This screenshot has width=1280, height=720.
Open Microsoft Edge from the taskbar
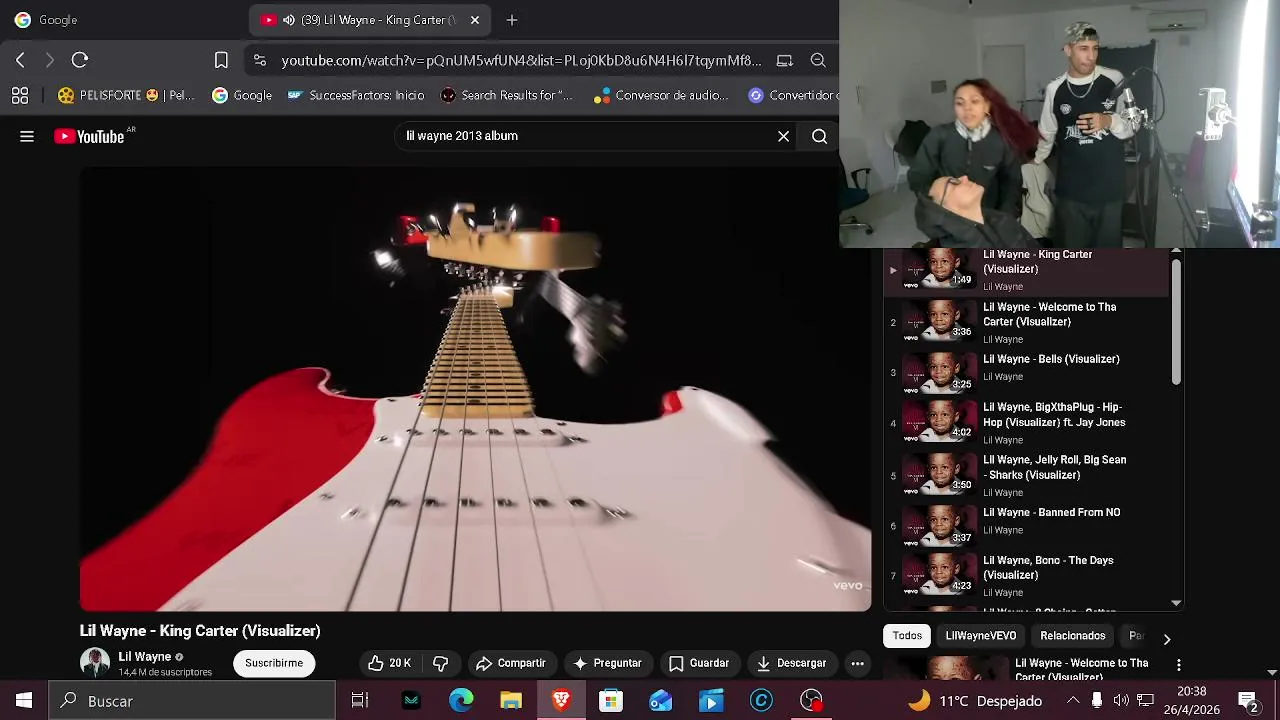click(x=461, y=701)
